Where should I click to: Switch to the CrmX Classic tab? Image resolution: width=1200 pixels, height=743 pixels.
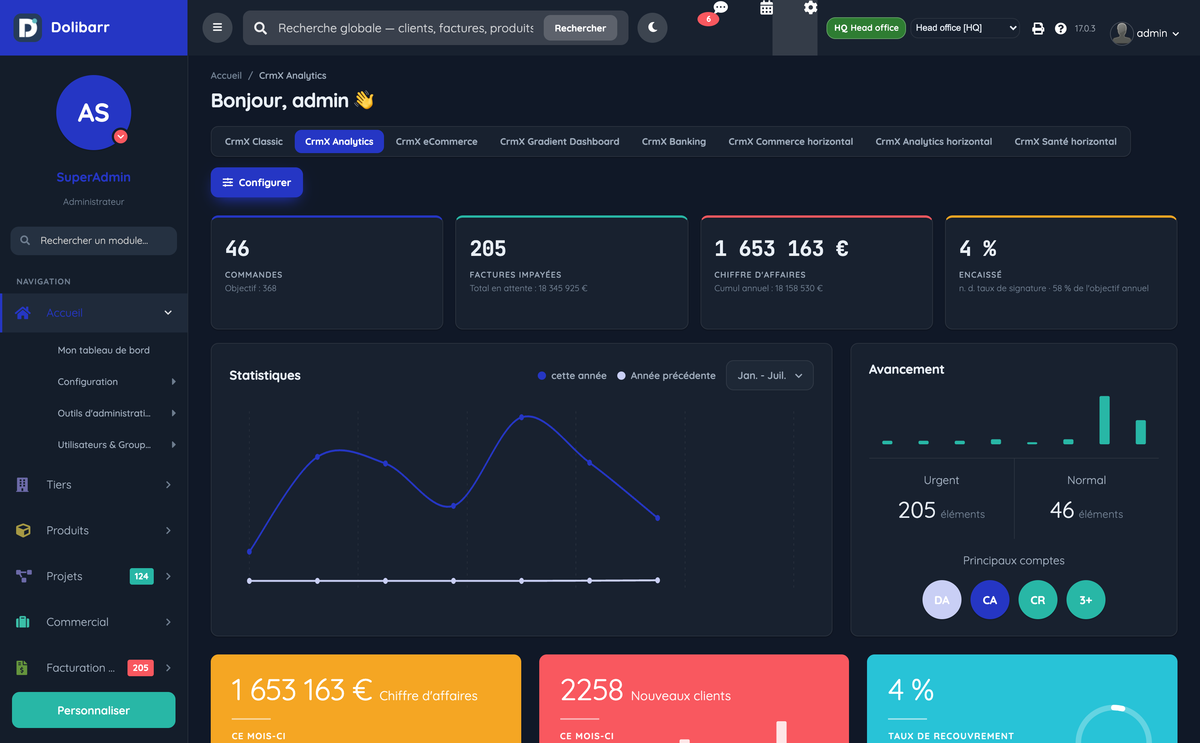point(254,141)
